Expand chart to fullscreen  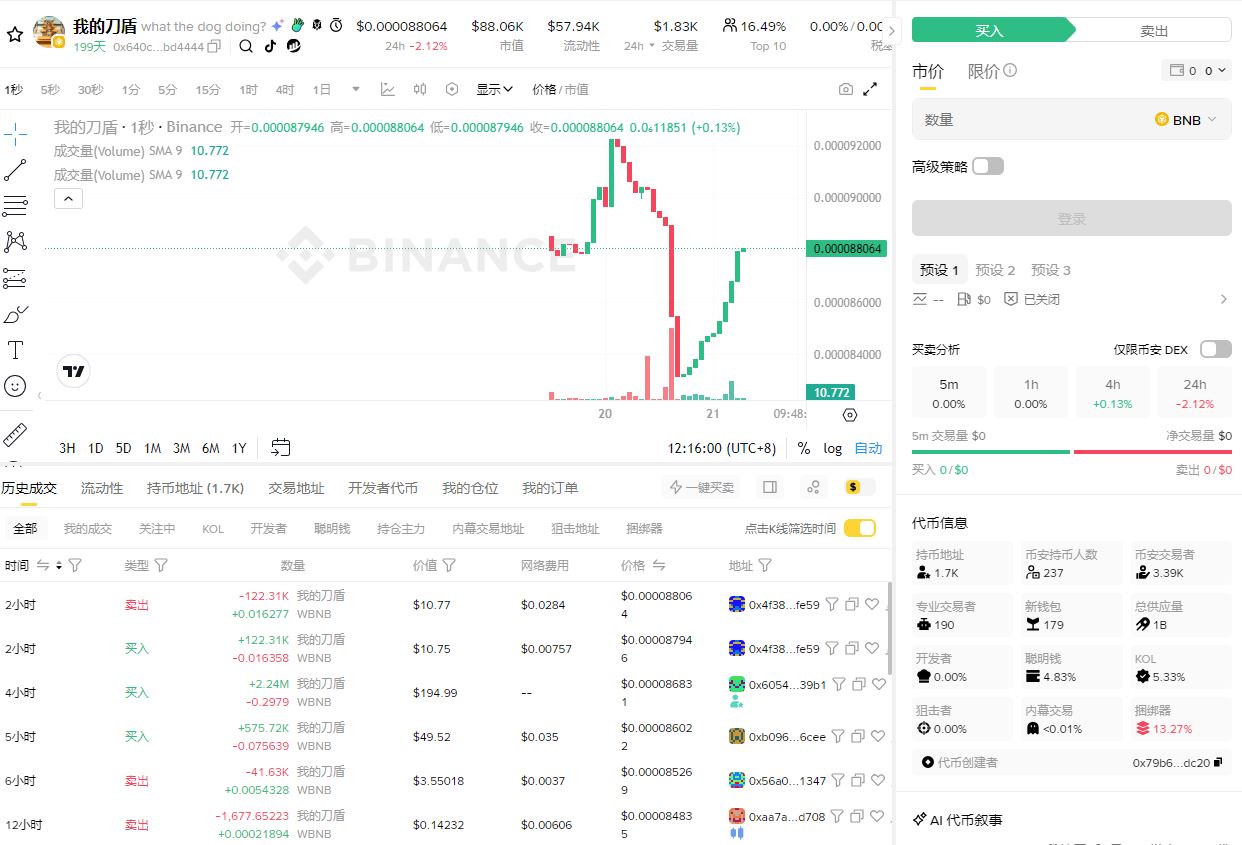pyautogui.click(x=870, y=89)
